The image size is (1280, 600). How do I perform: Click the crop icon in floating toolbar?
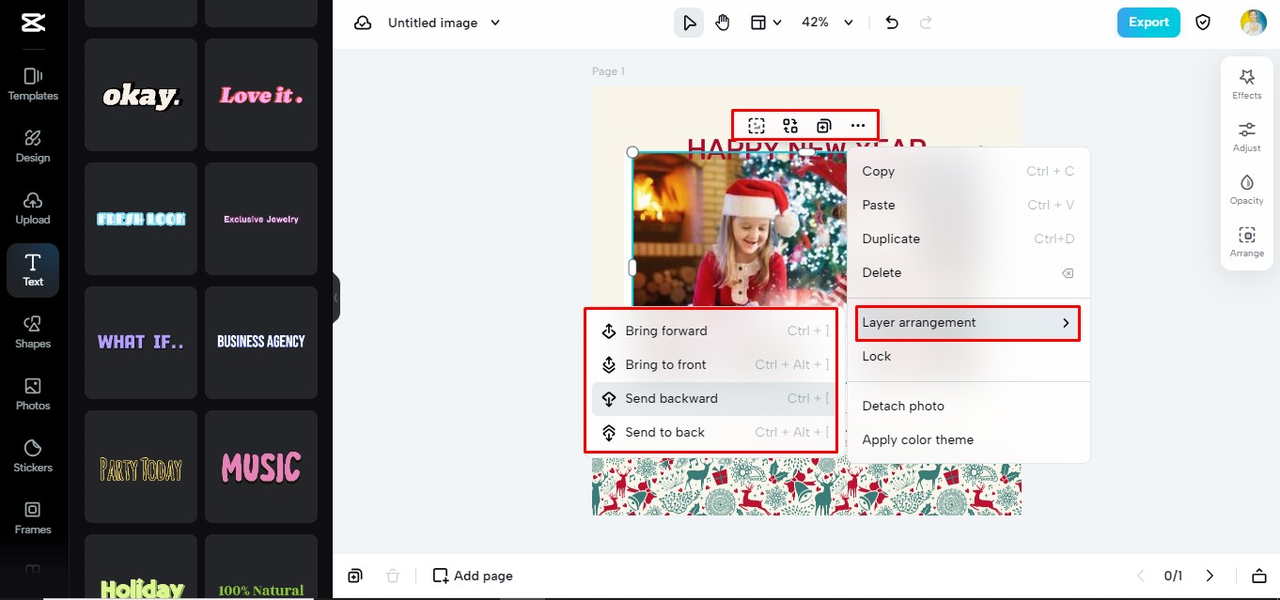[x=757, y=125]
